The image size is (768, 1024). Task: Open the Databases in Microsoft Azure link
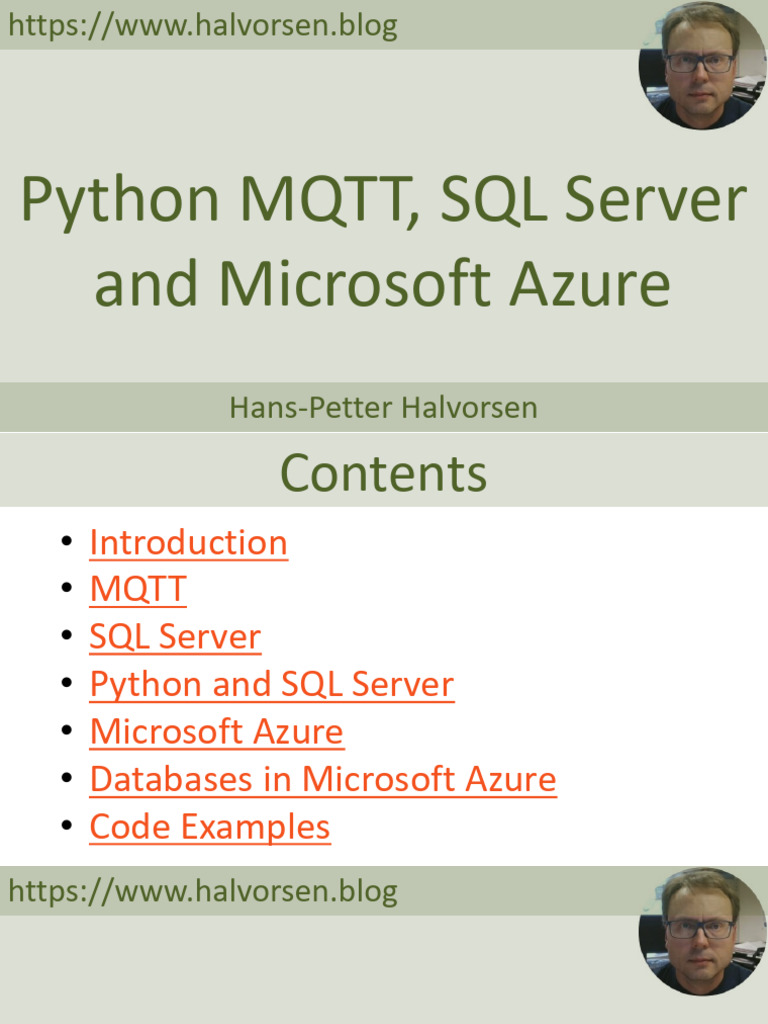(322, 779)
